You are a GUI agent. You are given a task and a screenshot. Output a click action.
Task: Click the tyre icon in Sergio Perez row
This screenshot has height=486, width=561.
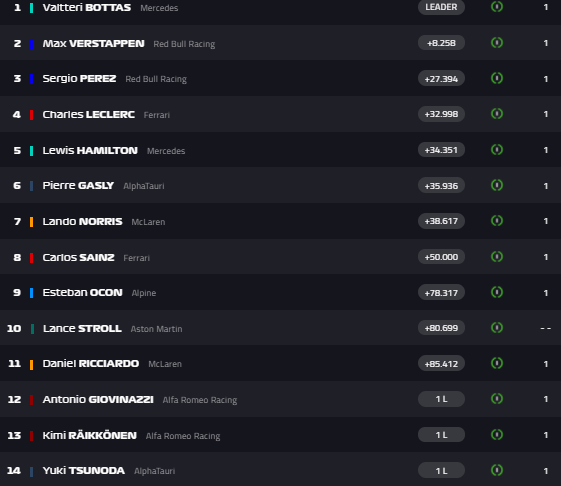pyautogui.click(x=497, y=78)
